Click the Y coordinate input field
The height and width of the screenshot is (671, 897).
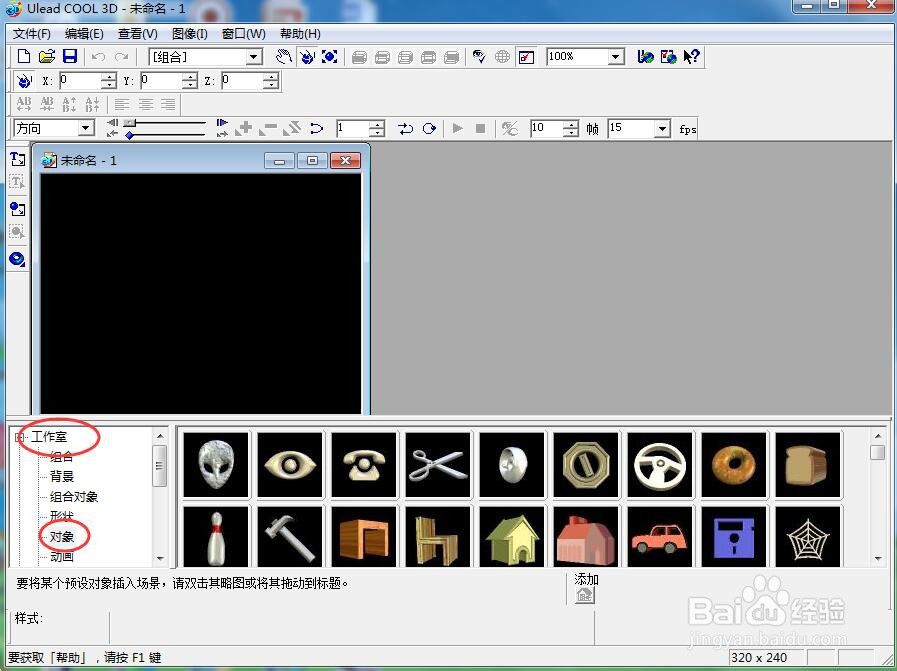coord(161,81)
